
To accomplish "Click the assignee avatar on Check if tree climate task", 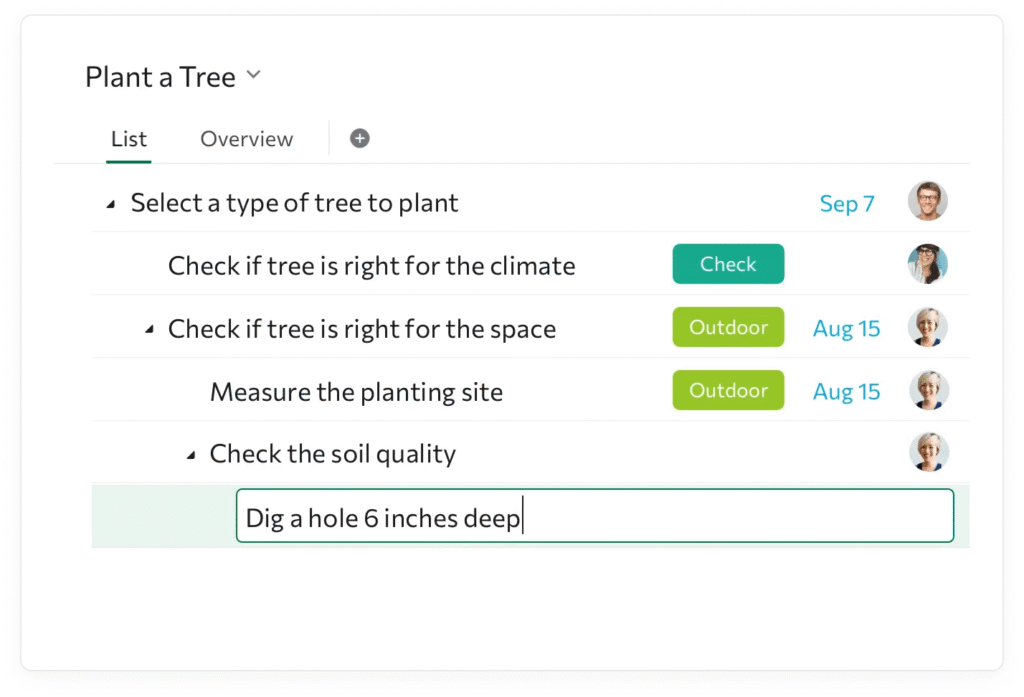I will tap(928, 264).
